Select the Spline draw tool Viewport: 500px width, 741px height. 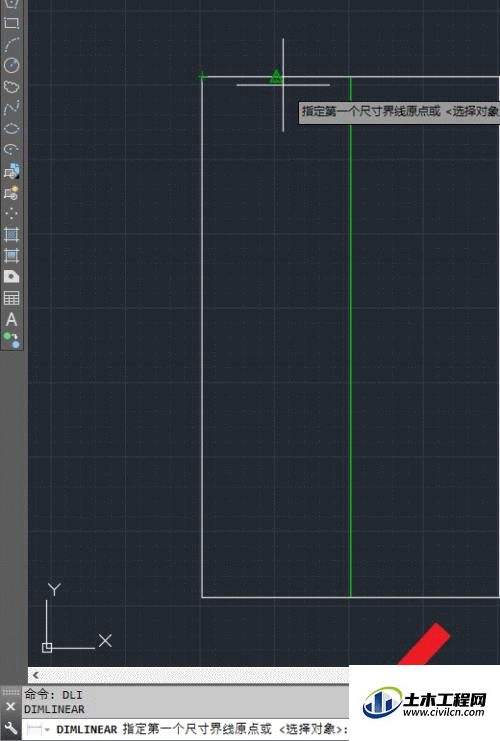pyautogui.click(x=11, y=108)
